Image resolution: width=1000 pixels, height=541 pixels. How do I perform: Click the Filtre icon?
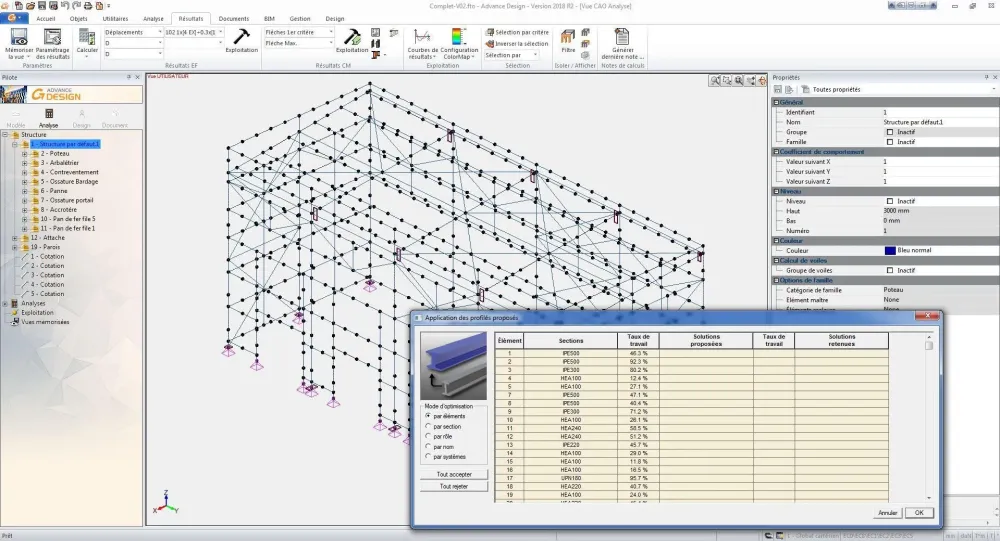pos(567,37)
